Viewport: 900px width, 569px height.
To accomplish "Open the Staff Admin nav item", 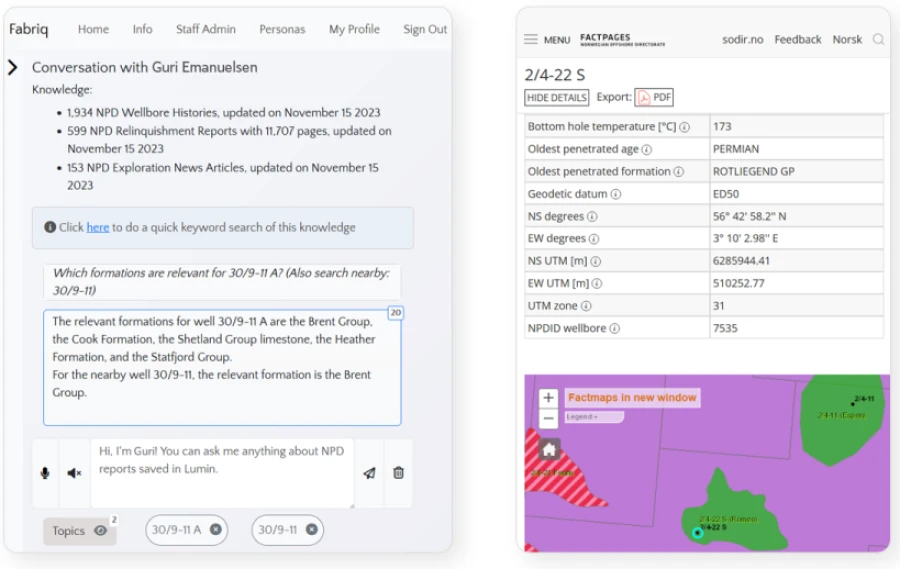I will tap(205, 29).
